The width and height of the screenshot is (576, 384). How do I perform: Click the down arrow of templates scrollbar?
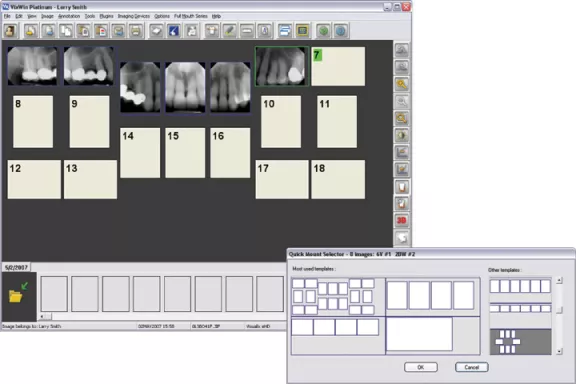(559, 351)
